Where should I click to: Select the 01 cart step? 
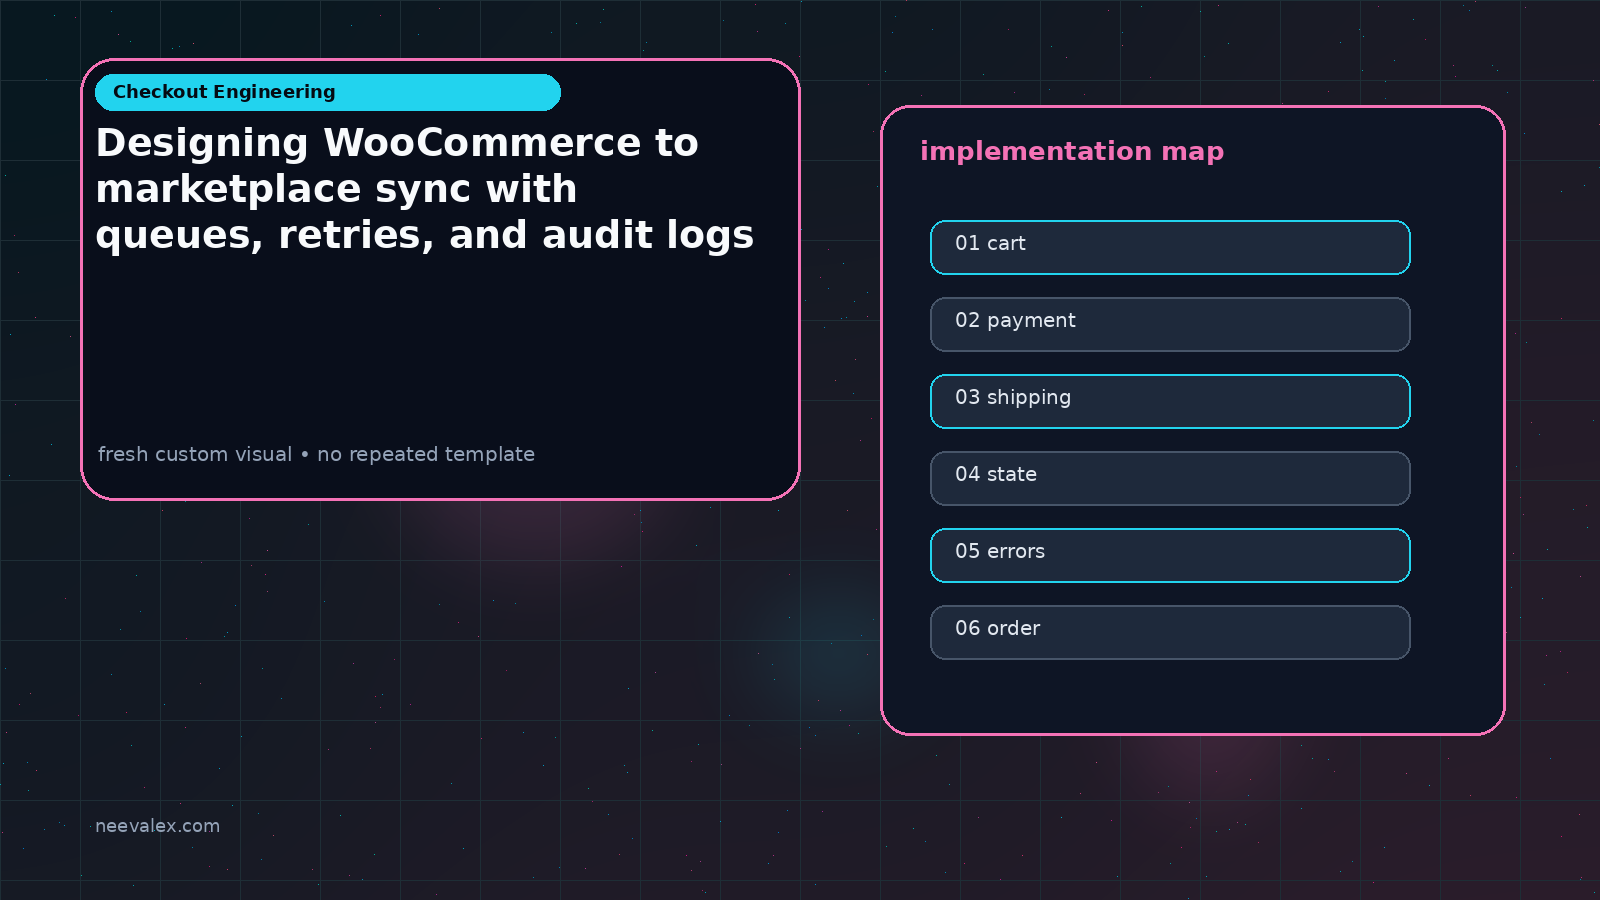[x=1170, y=247]
